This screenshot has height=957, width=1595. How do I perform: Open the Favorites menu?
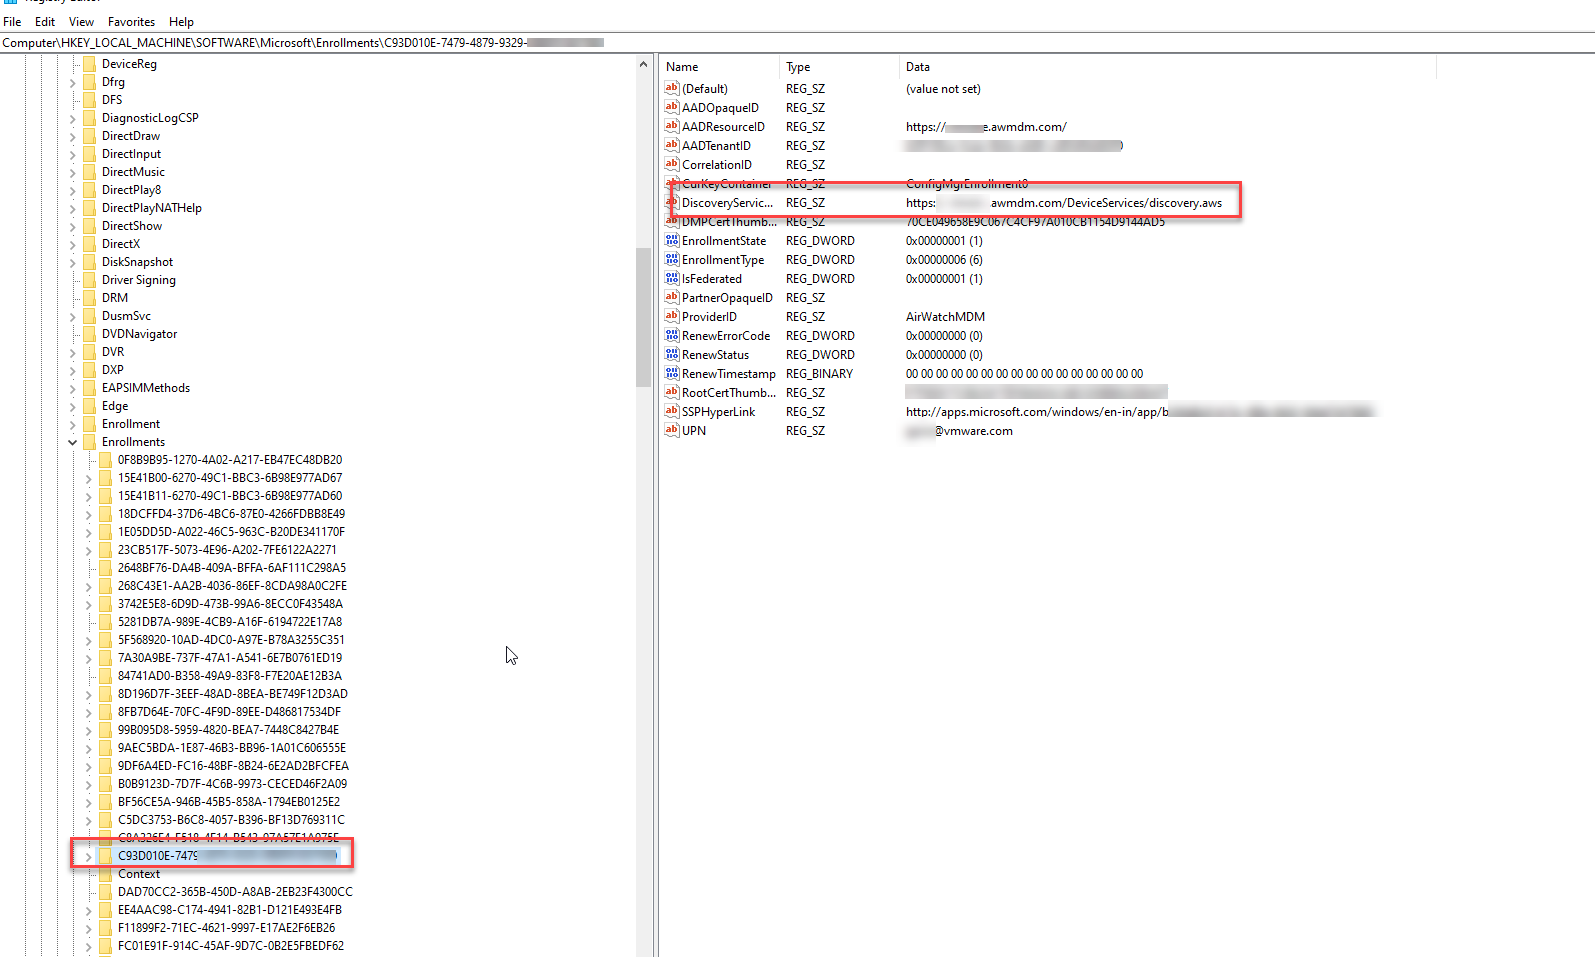pos(131,22)
